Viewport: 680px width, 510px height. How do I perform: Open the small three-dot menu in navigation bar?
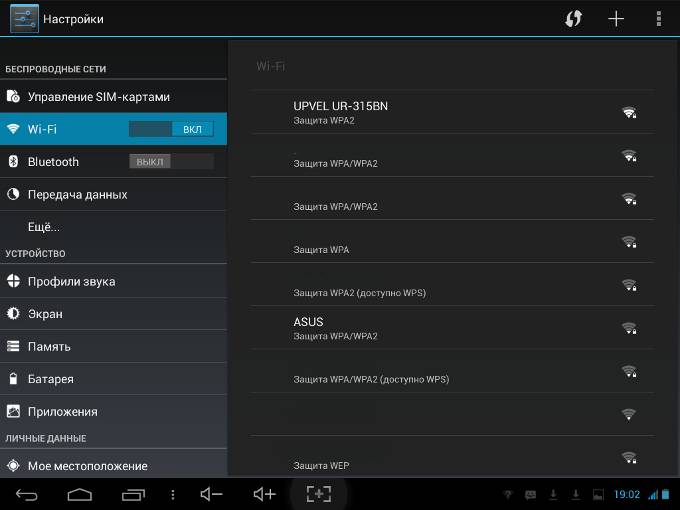[x=173, y=494]
